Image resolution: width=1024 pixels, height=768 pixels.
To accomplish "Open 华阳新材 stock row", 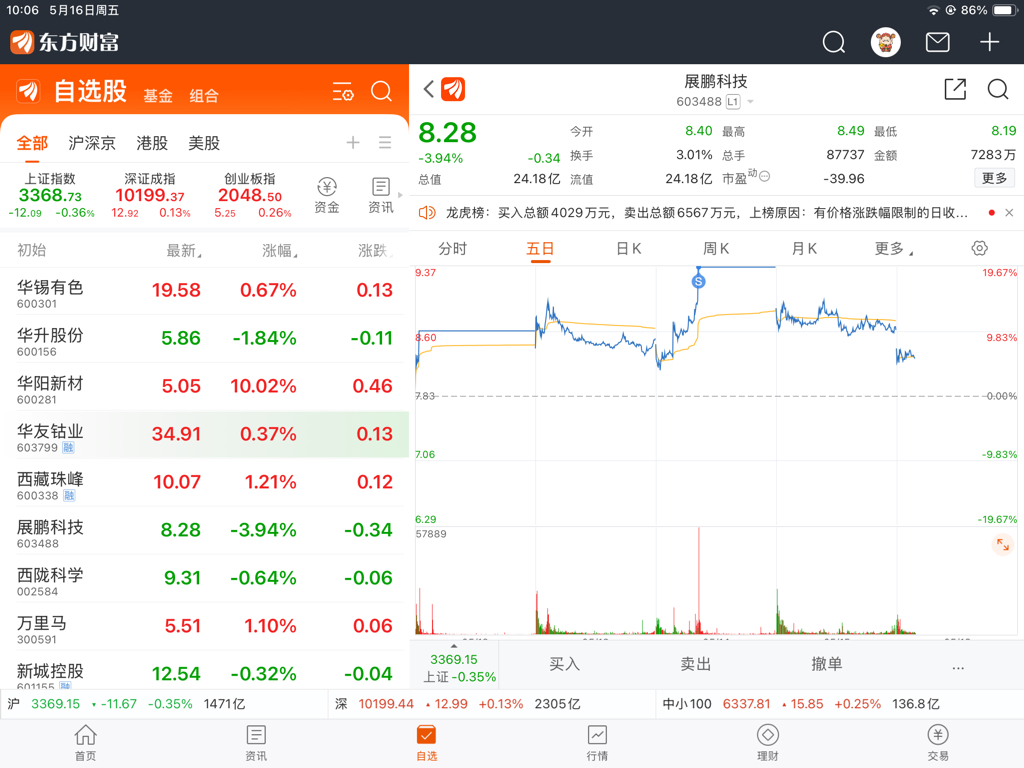I will tap(204, 387).
